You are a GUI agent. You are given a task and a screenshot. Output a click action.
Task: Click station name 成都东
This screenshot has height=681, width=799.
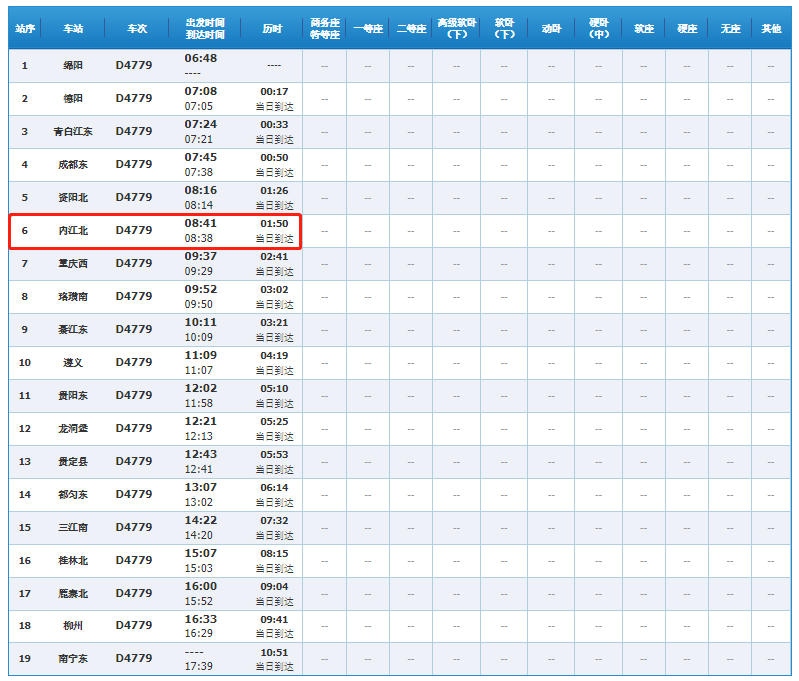pyautogui.click(x=73, y=164)
